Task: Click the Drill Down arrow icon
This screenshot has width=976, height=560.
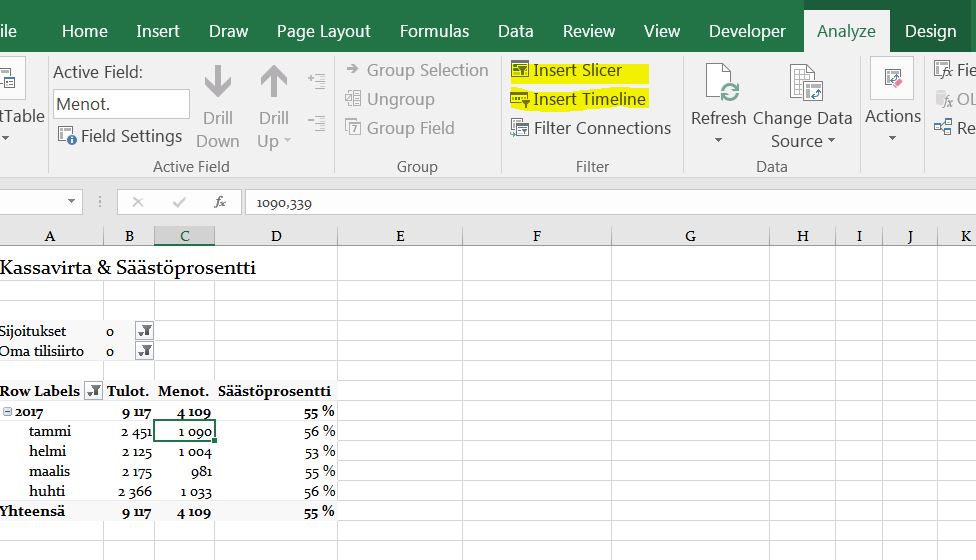Action: click(x=217, y=83)
